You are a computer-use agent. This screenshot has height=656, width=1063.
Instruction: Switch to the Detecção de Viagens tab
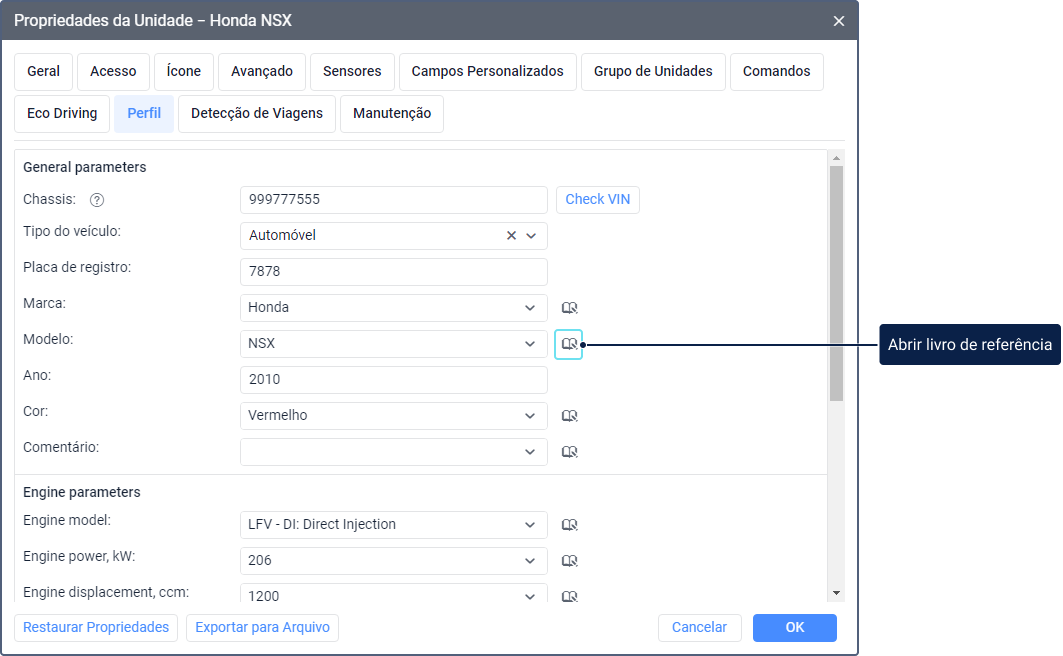point(257,114)
